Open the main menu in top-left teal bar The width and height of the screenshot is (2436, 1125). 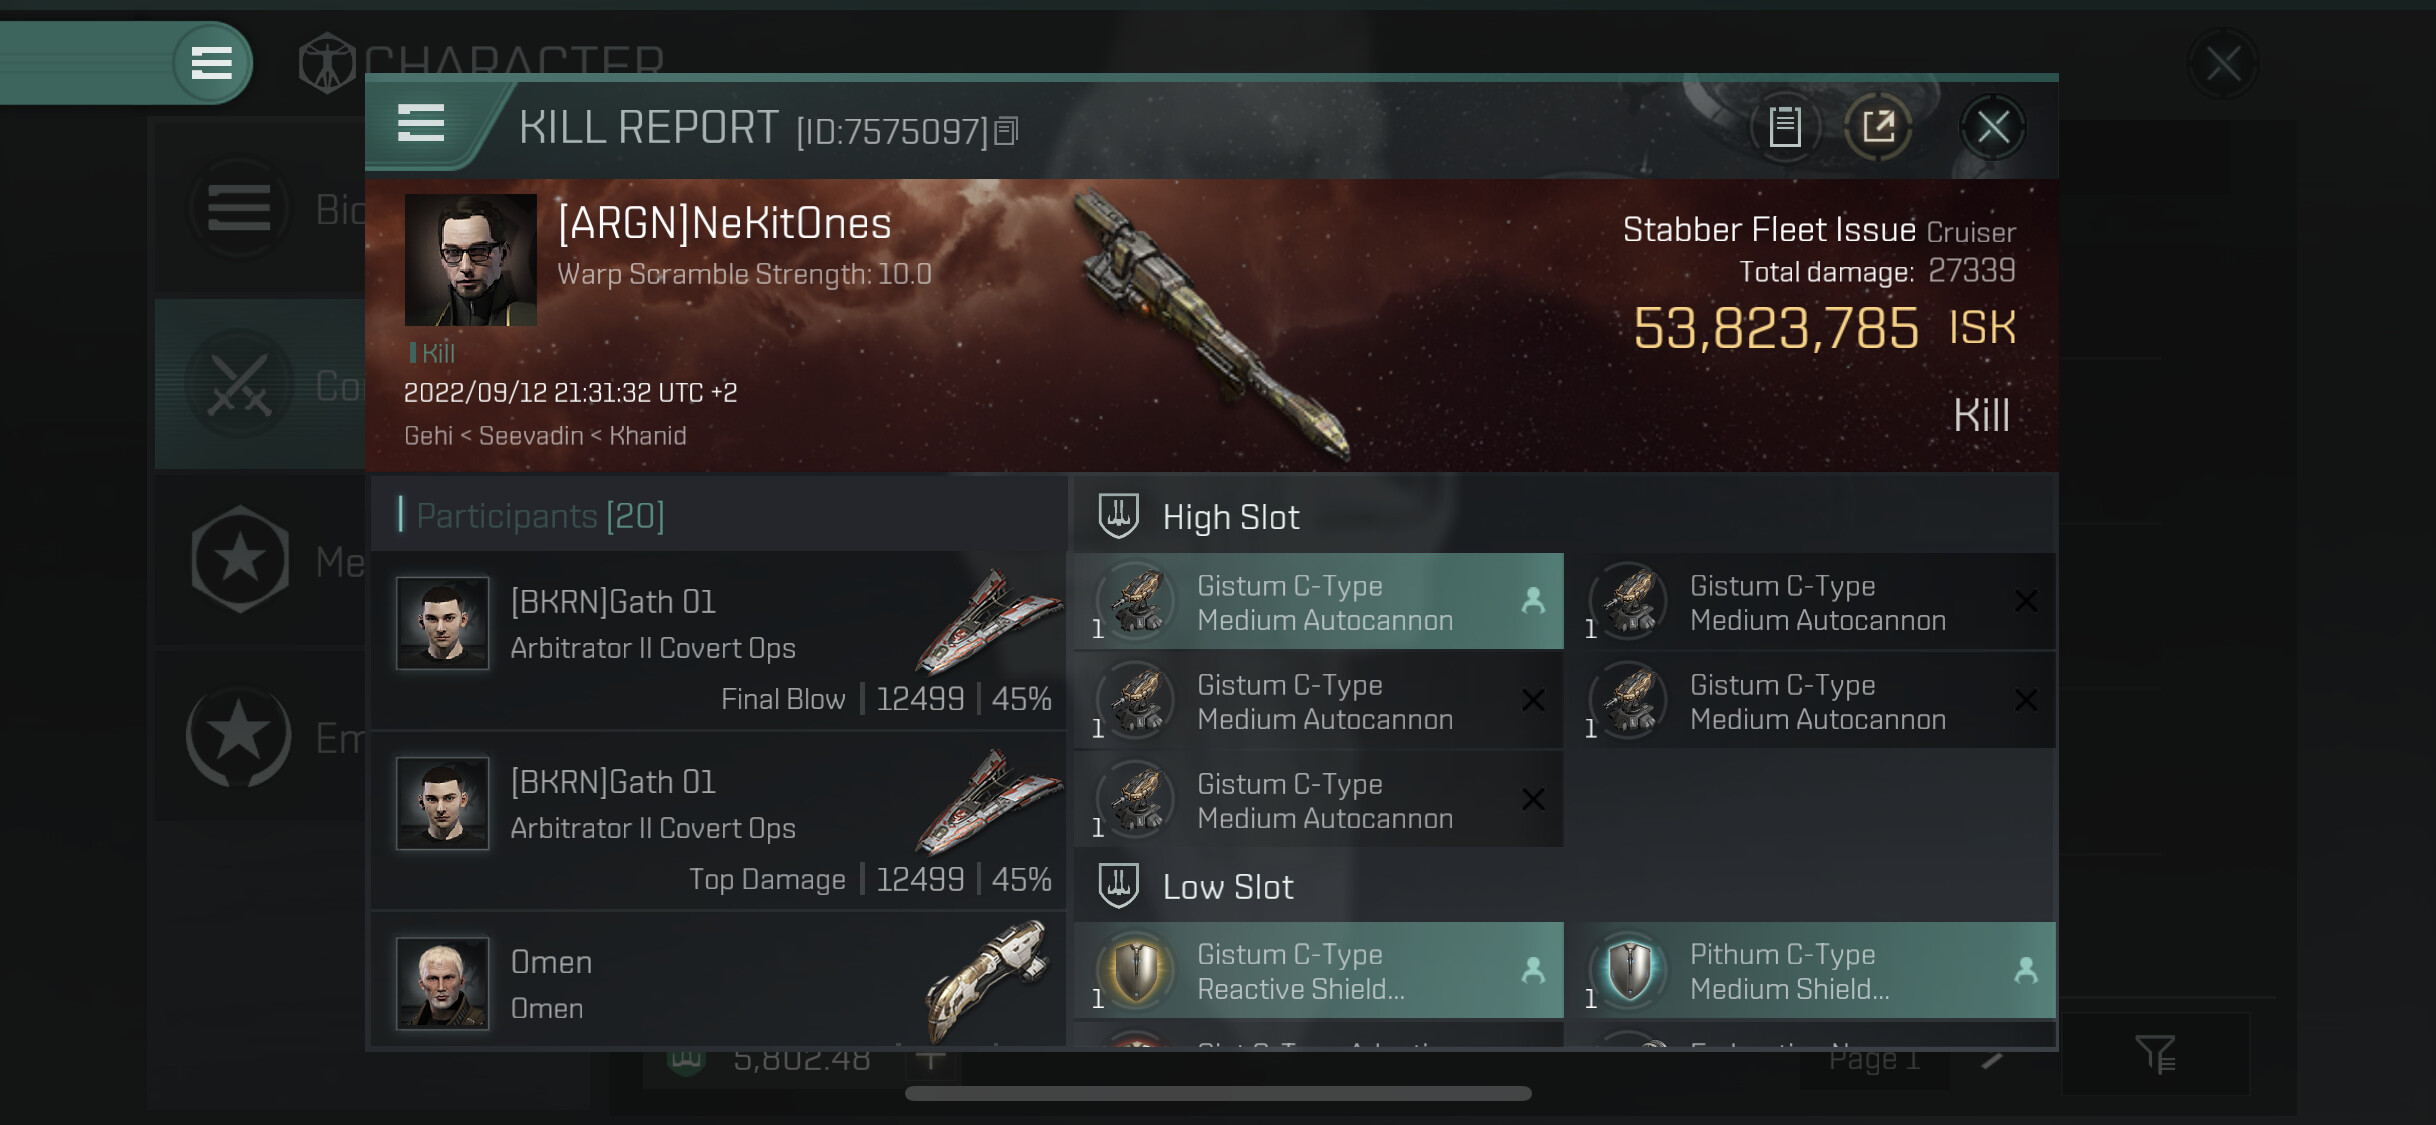tap(211, 63)
